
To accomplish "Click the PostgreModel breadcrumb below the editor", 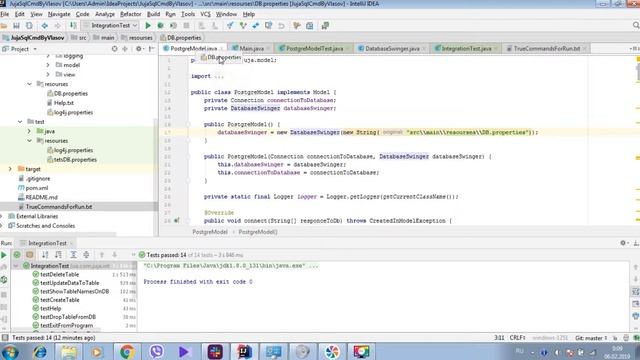I will 210,232.
